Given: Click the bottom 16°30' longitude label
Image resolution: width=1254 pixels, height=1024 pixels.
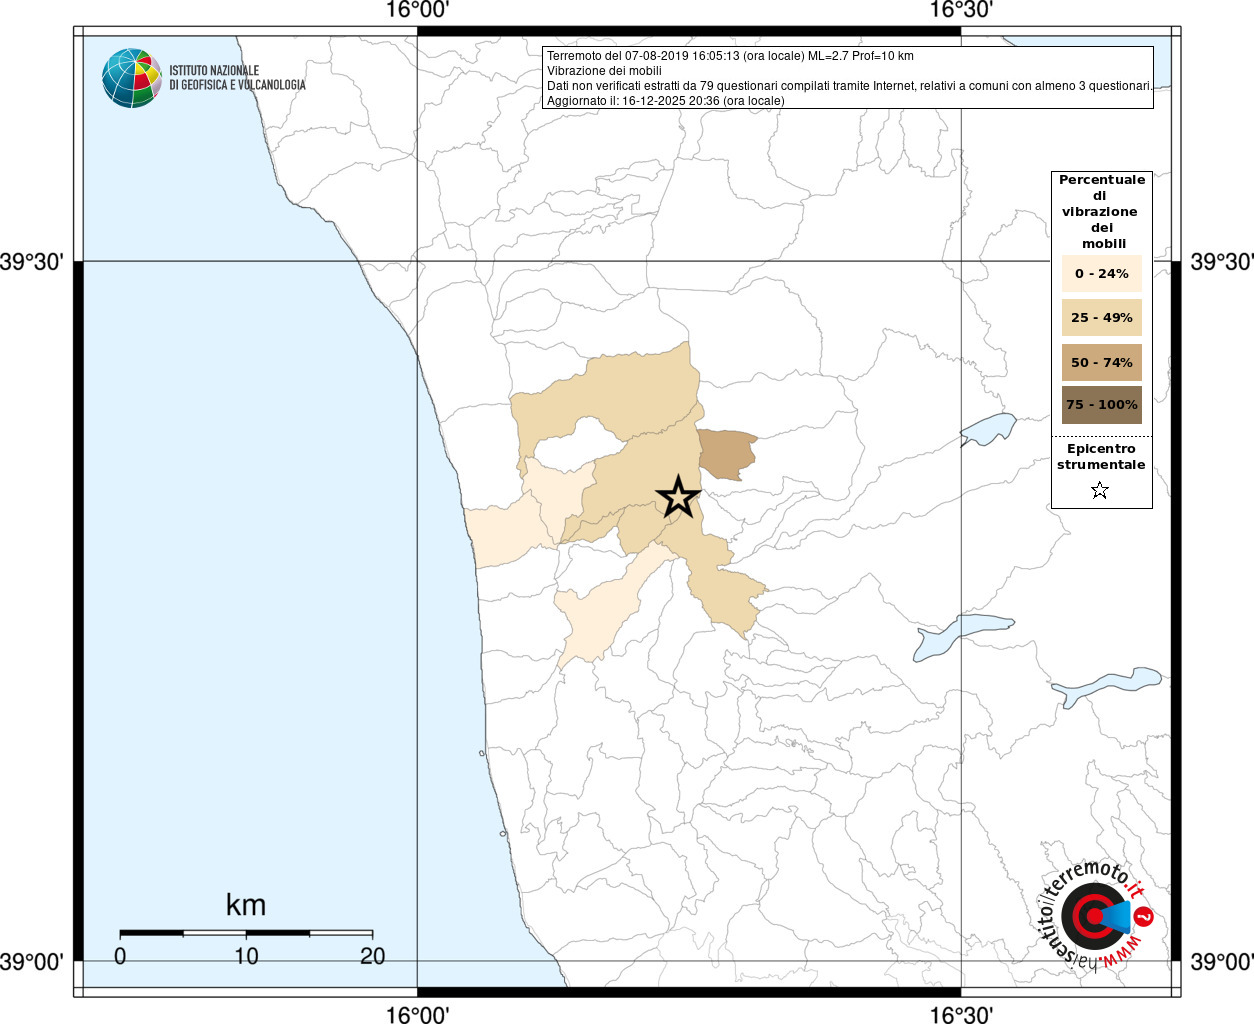Looking at the screenshot, I should pos(961,1014).
